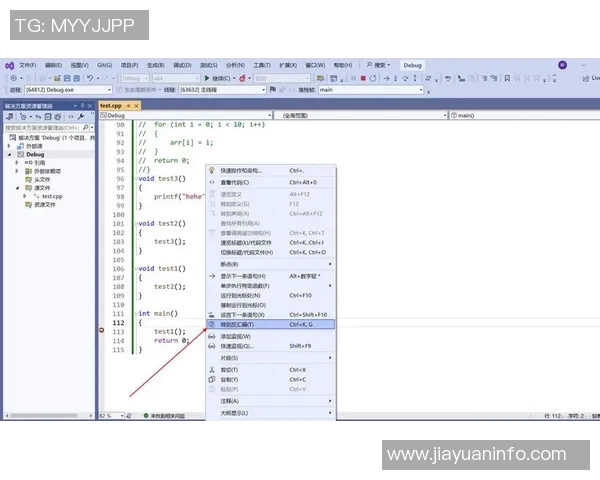The height and width of the screenshot is (480, 600).
Task: Click the green Continue debugging play button
Action: pyautogui.click(x=206, y=78)
